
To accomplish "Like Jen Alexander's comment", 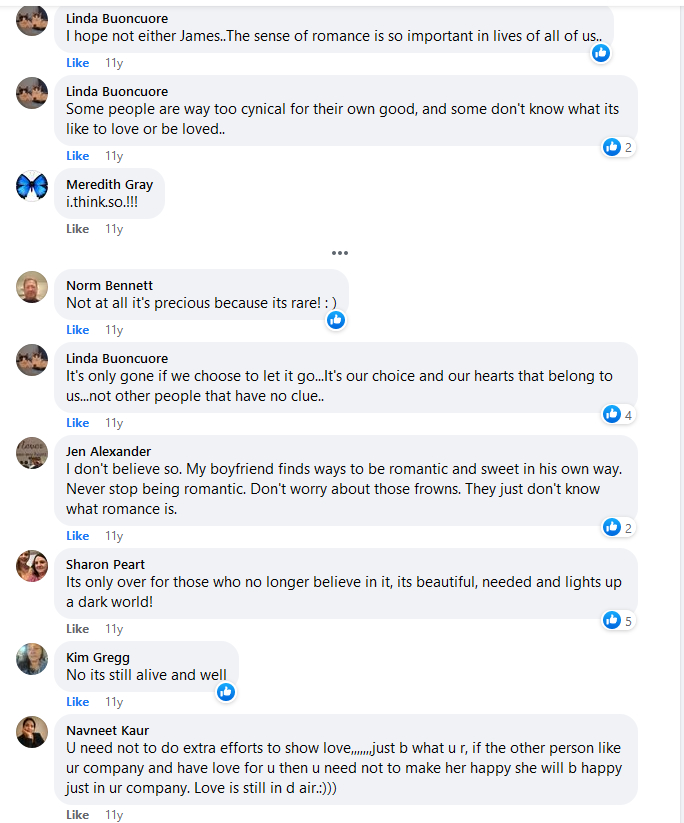I will [x=78, y=536].
